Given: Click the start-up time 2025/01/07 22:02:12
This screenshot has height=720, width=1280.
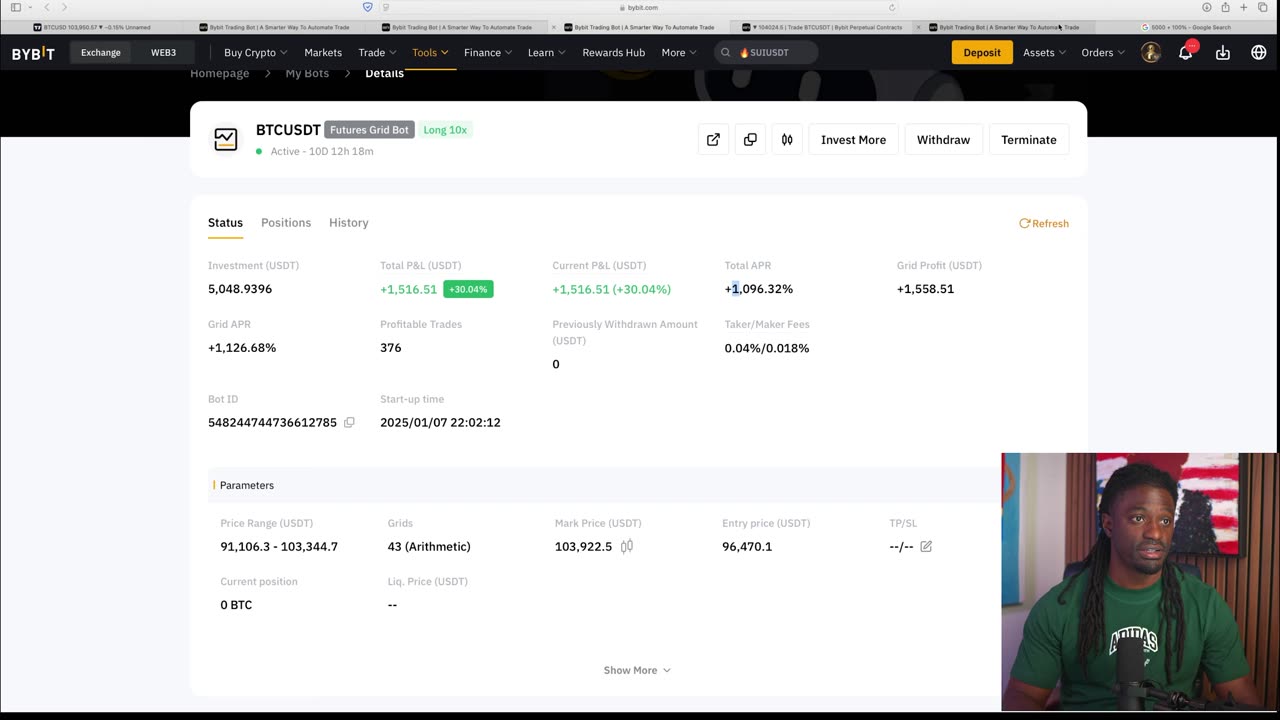Looking at the screenshot, I should pos(440,423).
